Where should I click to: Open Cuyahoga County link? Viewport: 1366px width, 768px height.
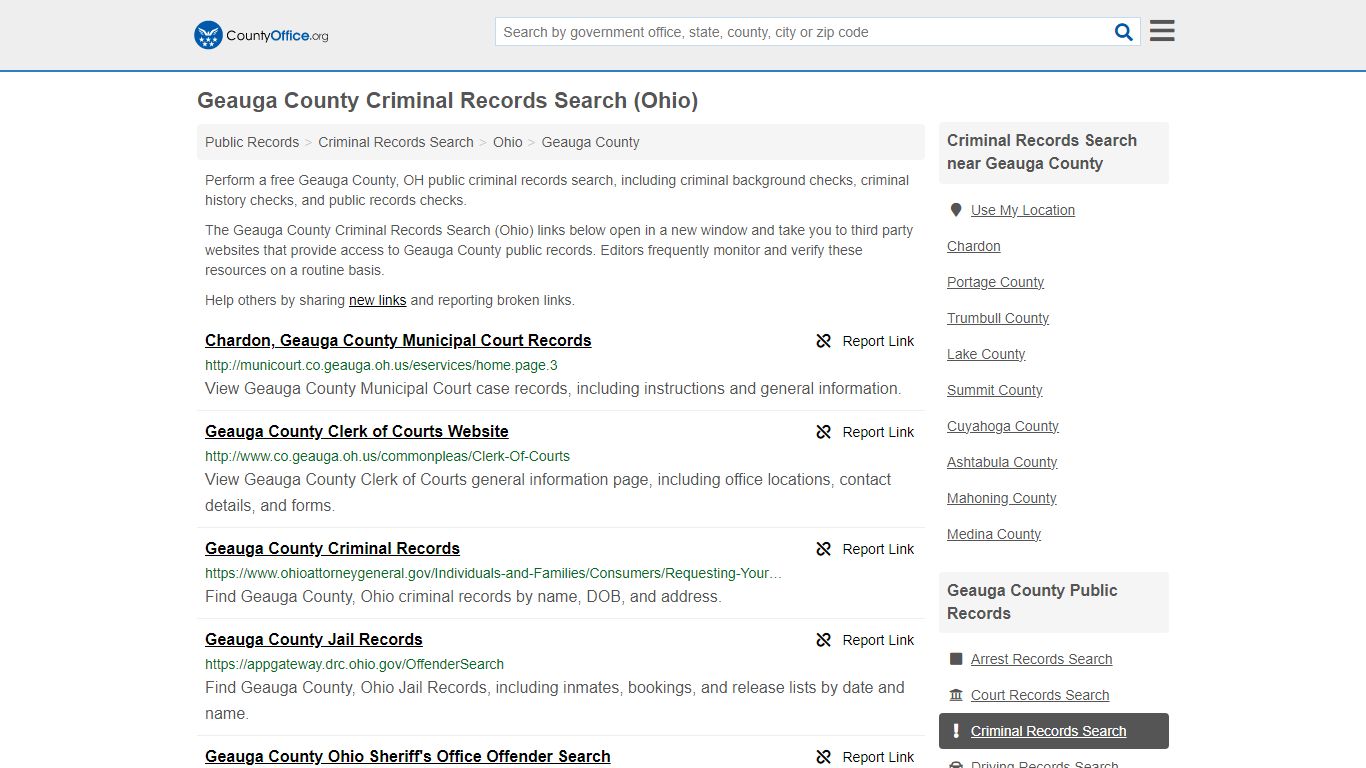[1003, 426]
